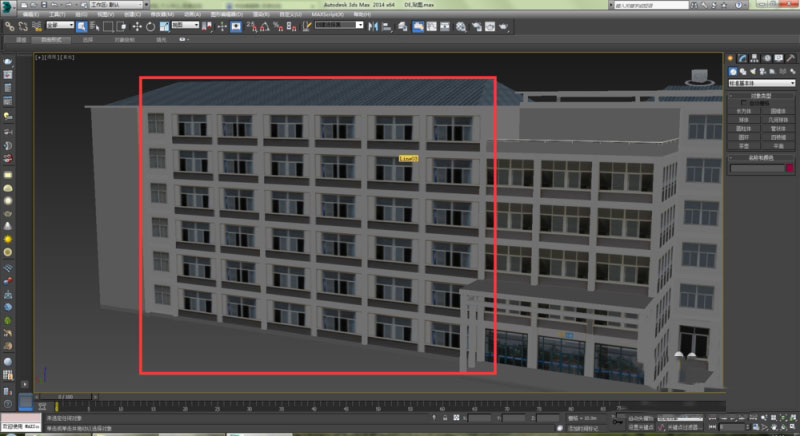Open the 标准基本体 primitives dropdown
Viewport: 800px width, 436px height.
click(x=762, y=83)
